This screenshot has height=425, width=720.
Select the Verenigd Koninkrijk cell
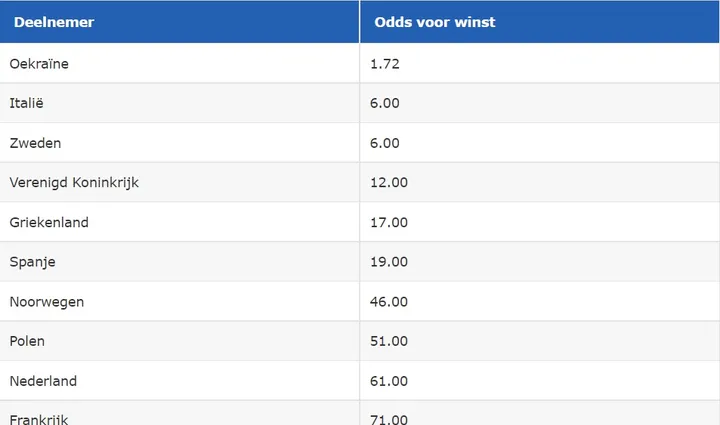(74, 182)
